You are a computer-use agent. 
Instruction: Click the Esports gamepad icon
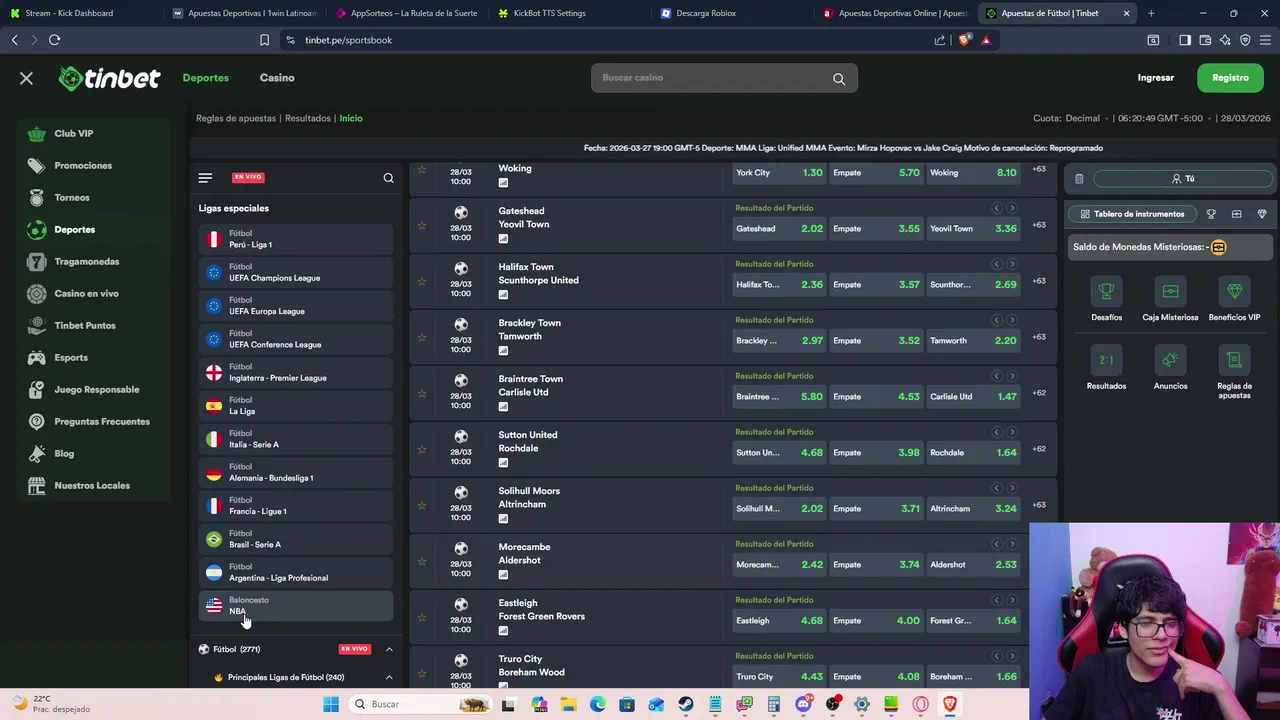[x=37, y=357]
